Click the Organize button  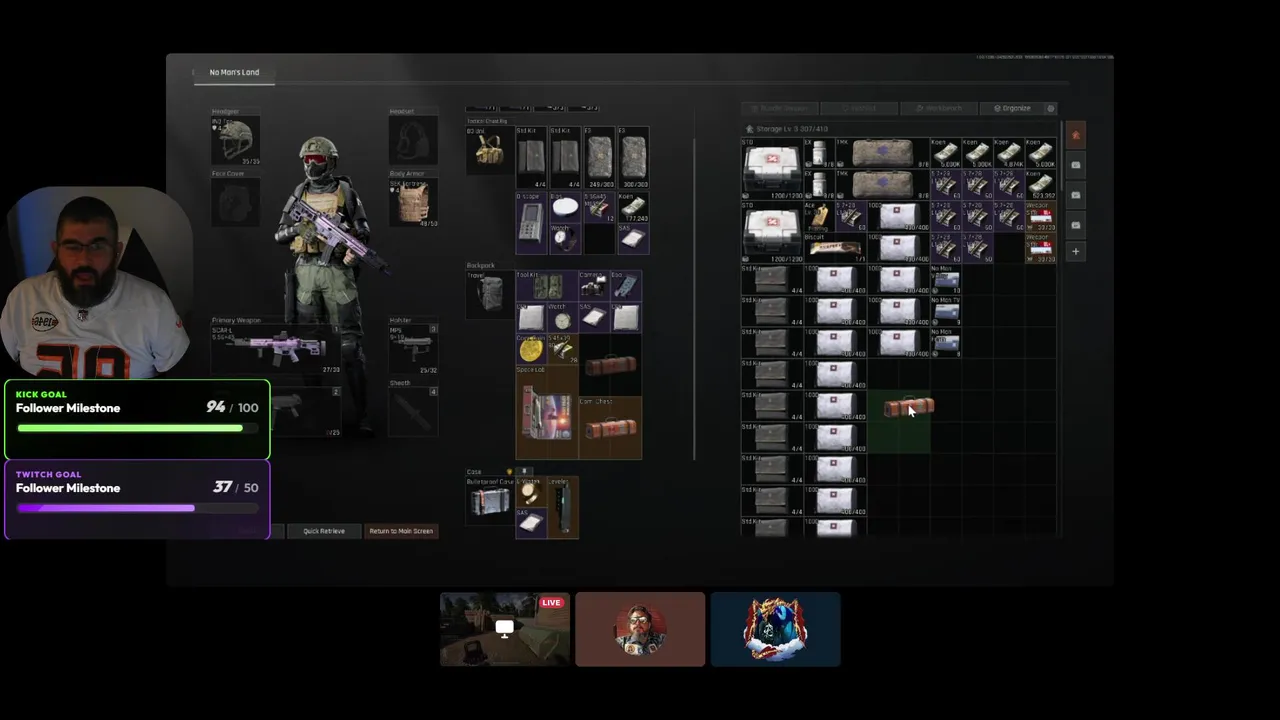coord(1011,108)
